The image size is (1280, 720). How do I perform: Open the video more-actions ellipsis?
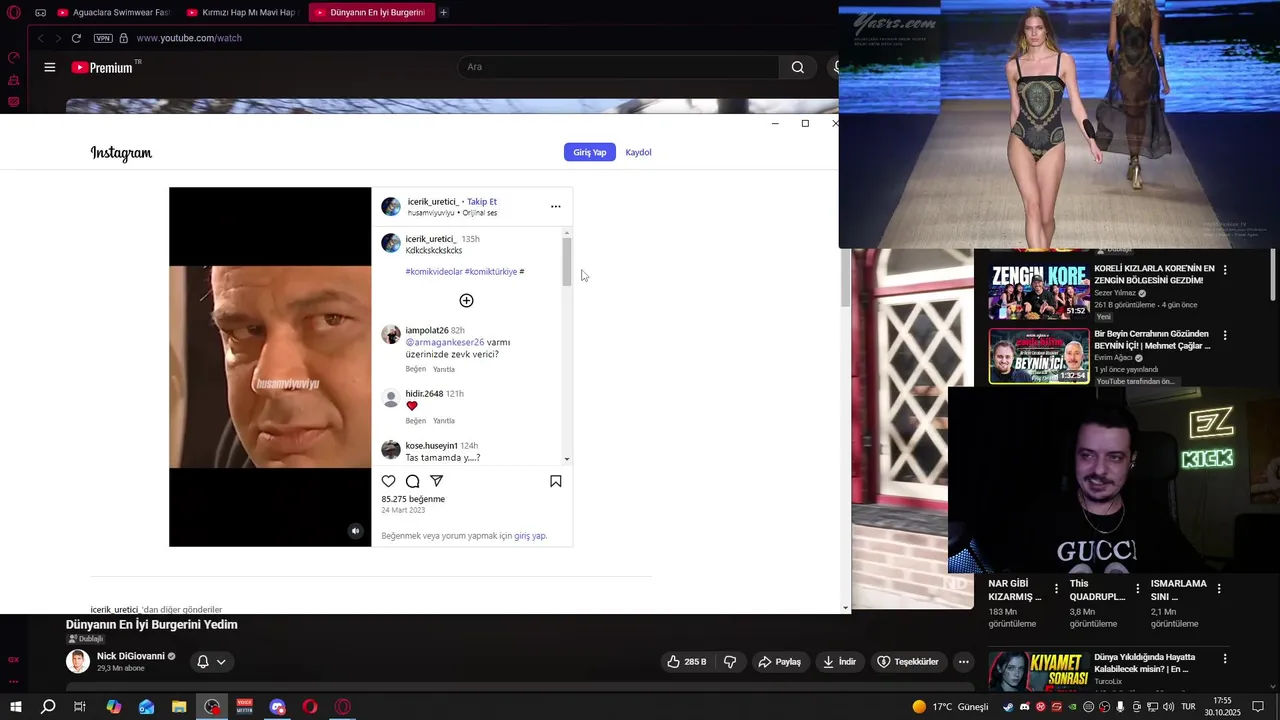963,662
